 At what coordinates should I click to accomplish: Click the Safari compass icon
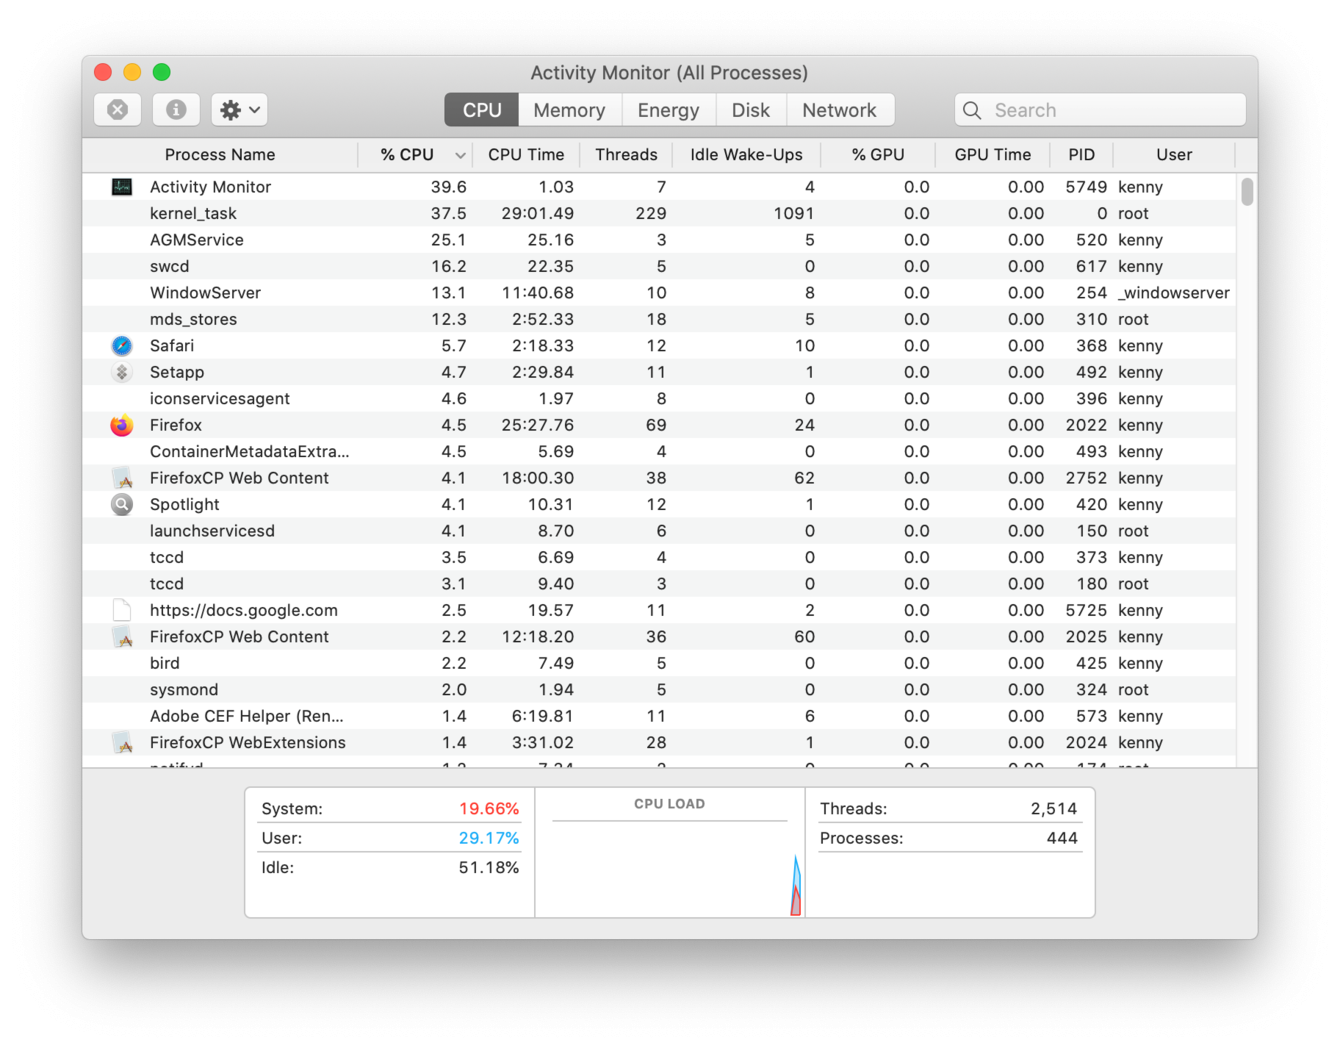(122, 346)
